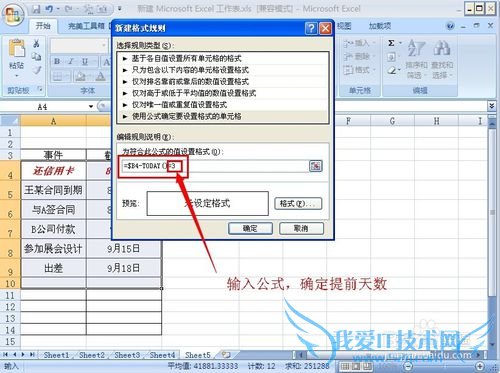Switch to the 加载项 ribbon tab
The height and width of the screenshot is (373, 500).
point(380,26)
